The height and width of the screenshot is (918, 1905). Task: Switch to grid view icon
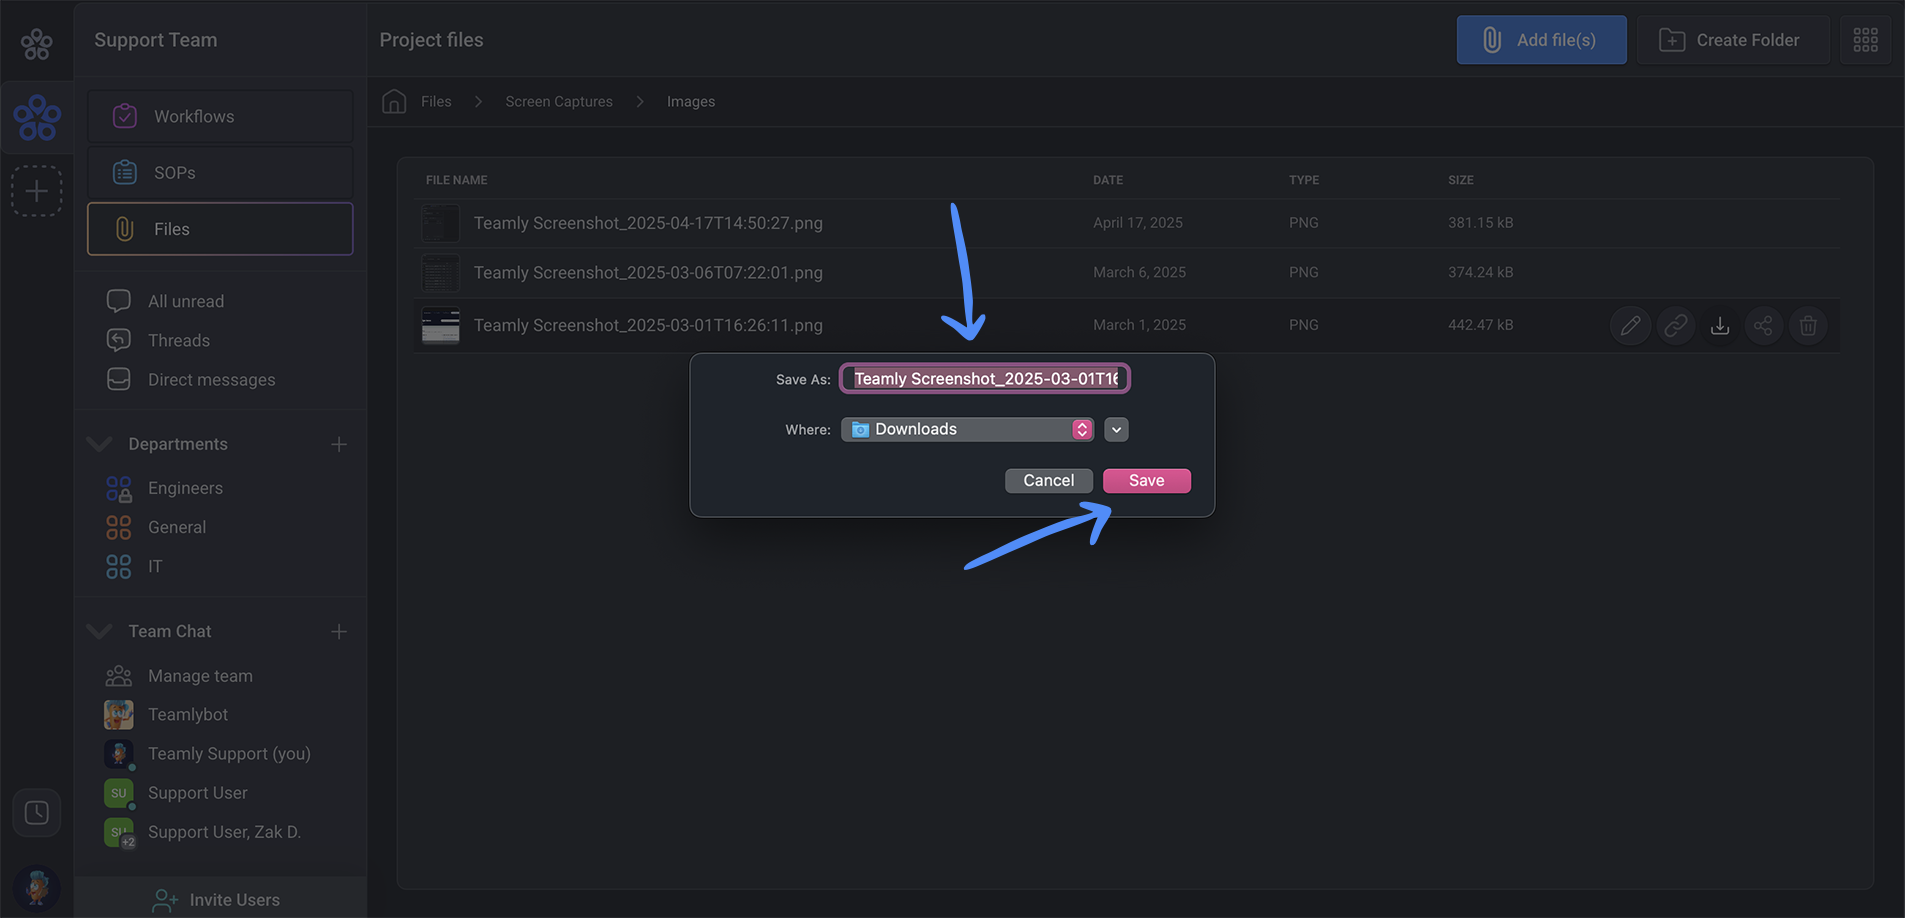click(x=1865, y=40)
